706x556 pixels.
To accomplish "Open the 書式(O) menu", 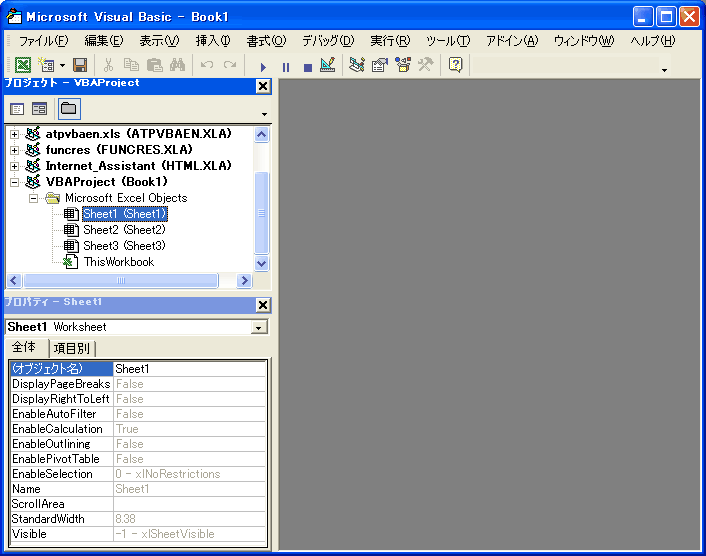I will pos(266,41).
